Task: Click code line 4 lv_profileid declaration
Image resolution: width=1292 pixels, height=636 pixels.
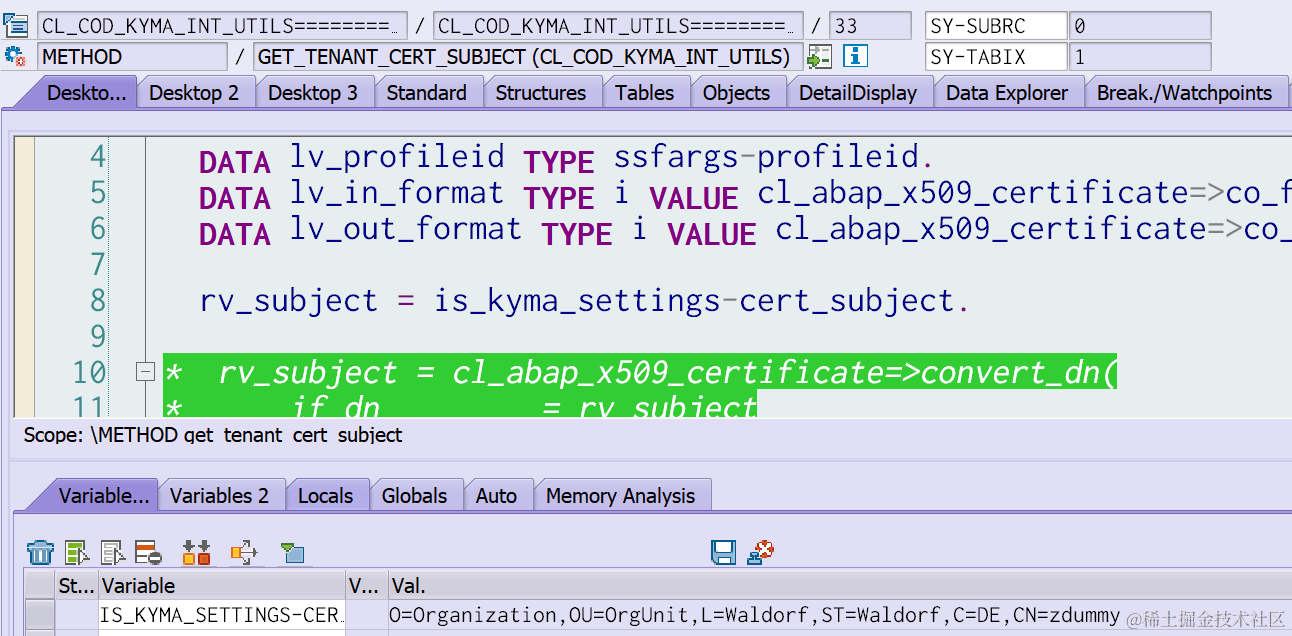Action: [x=566, y=157]
